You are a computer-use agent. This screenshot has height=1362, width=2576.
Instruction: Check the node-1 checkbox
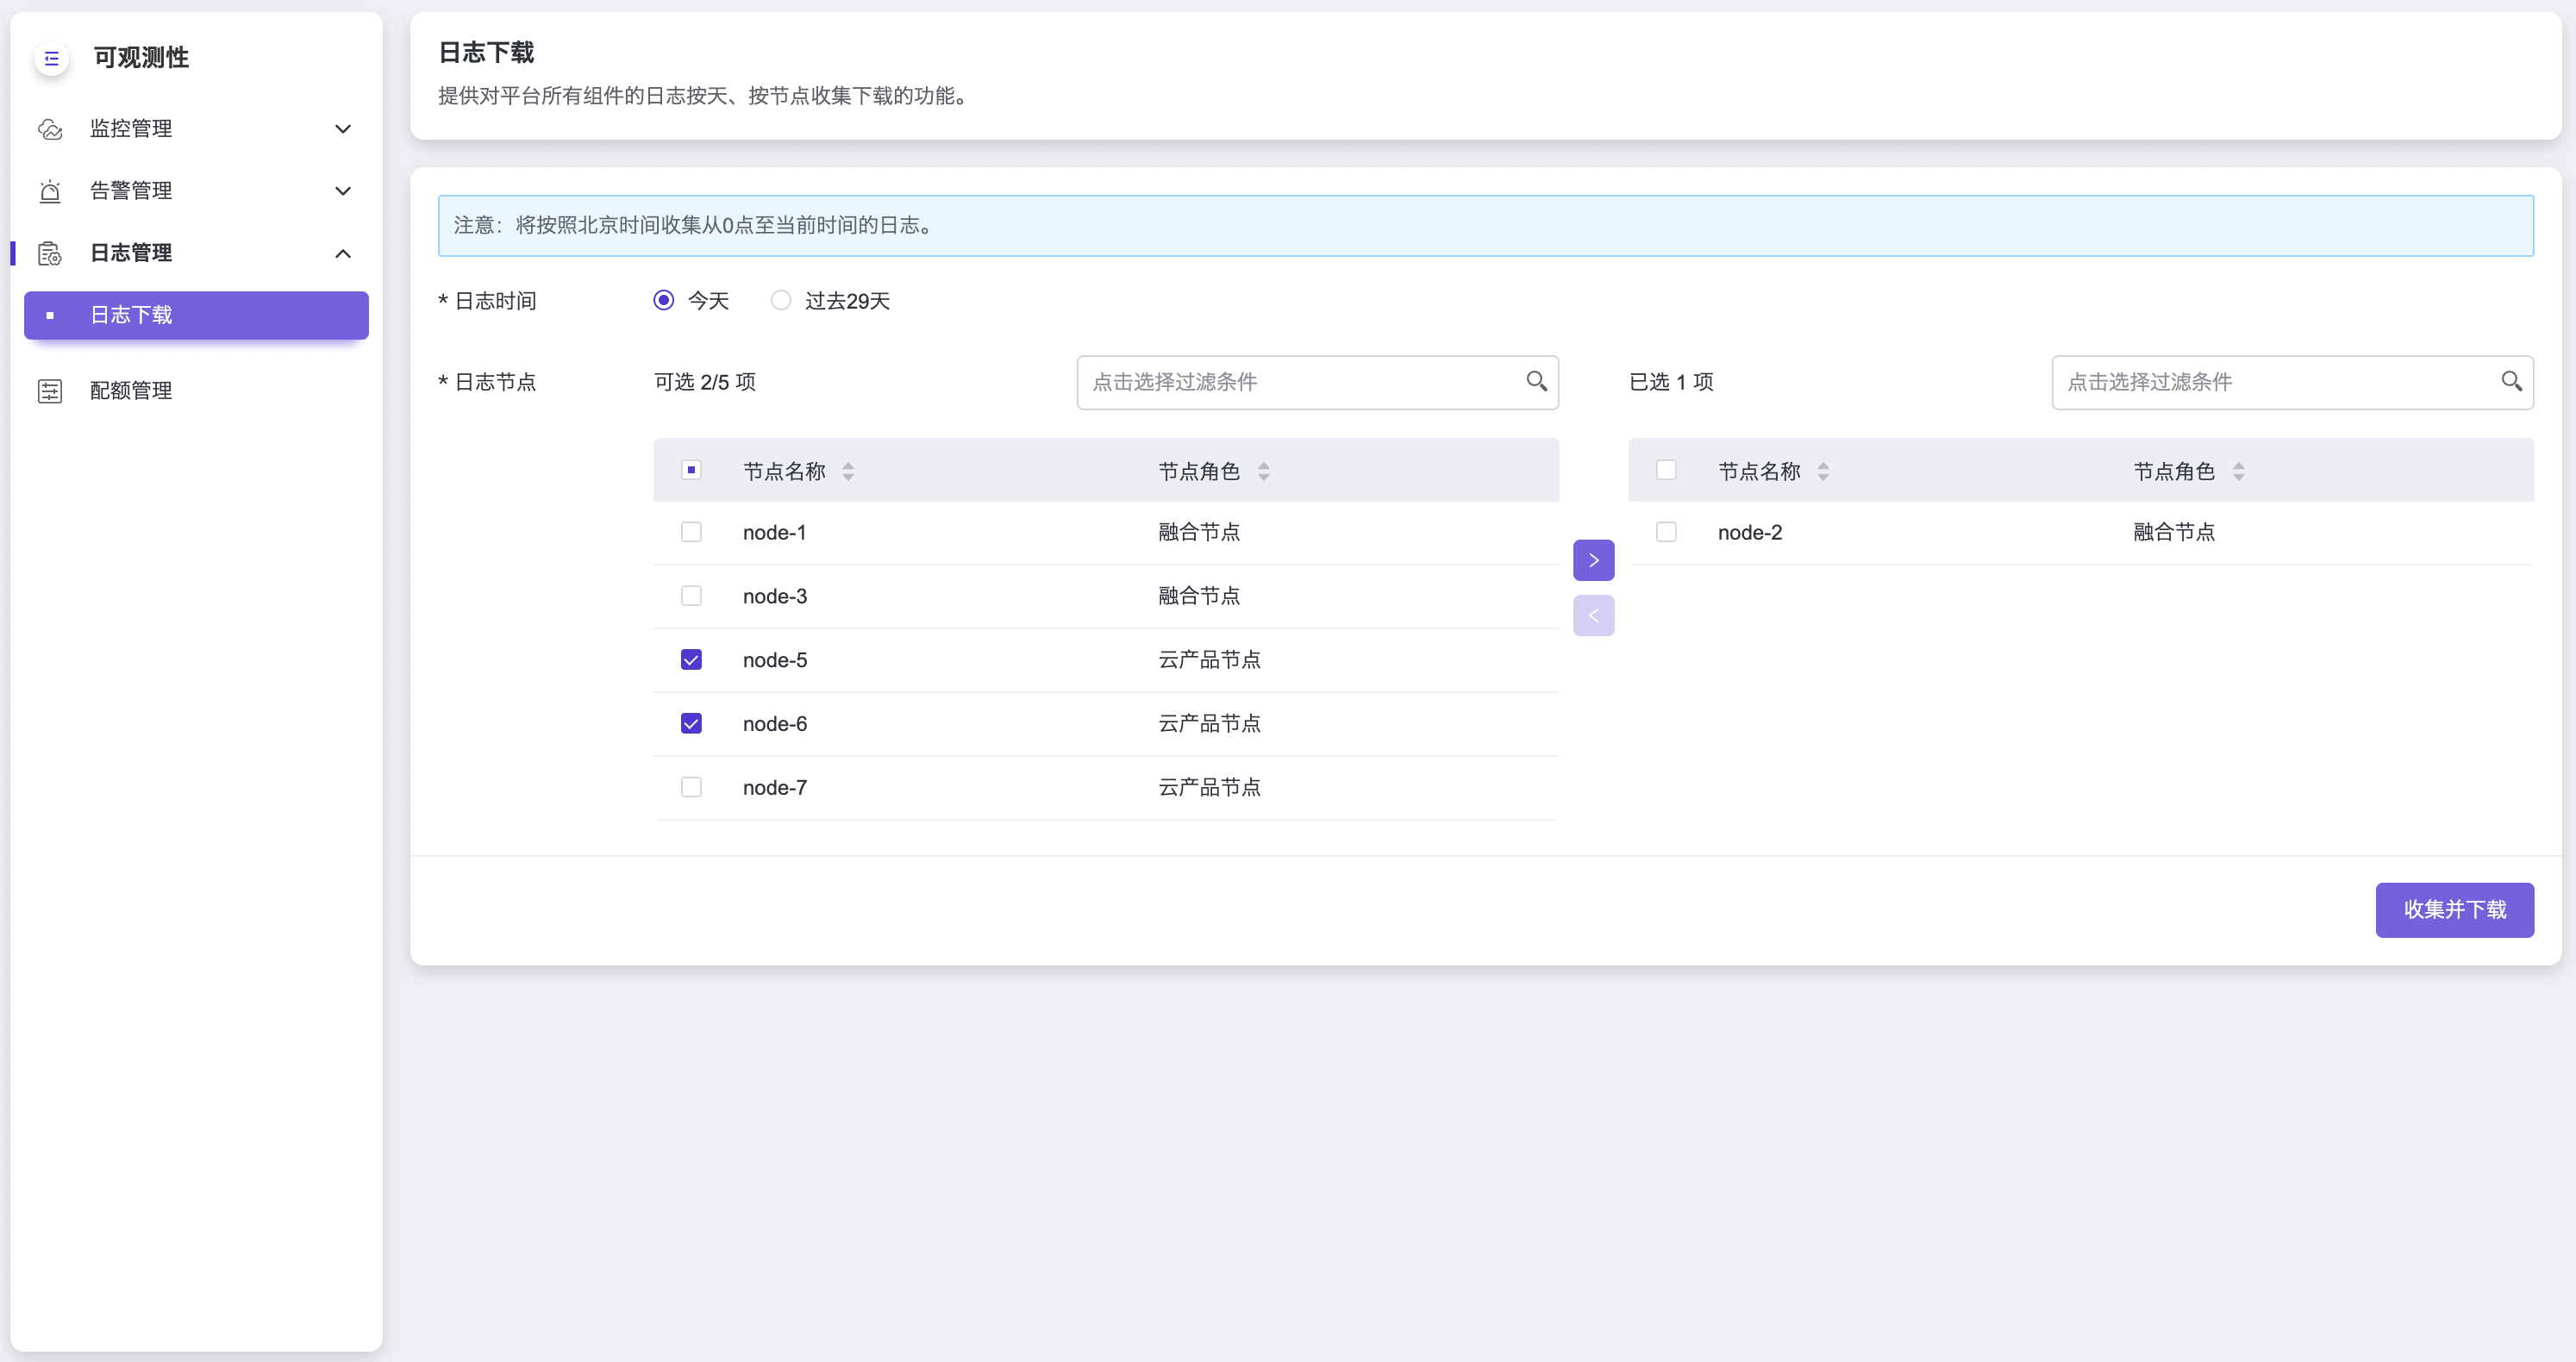[x=691, y=532]
